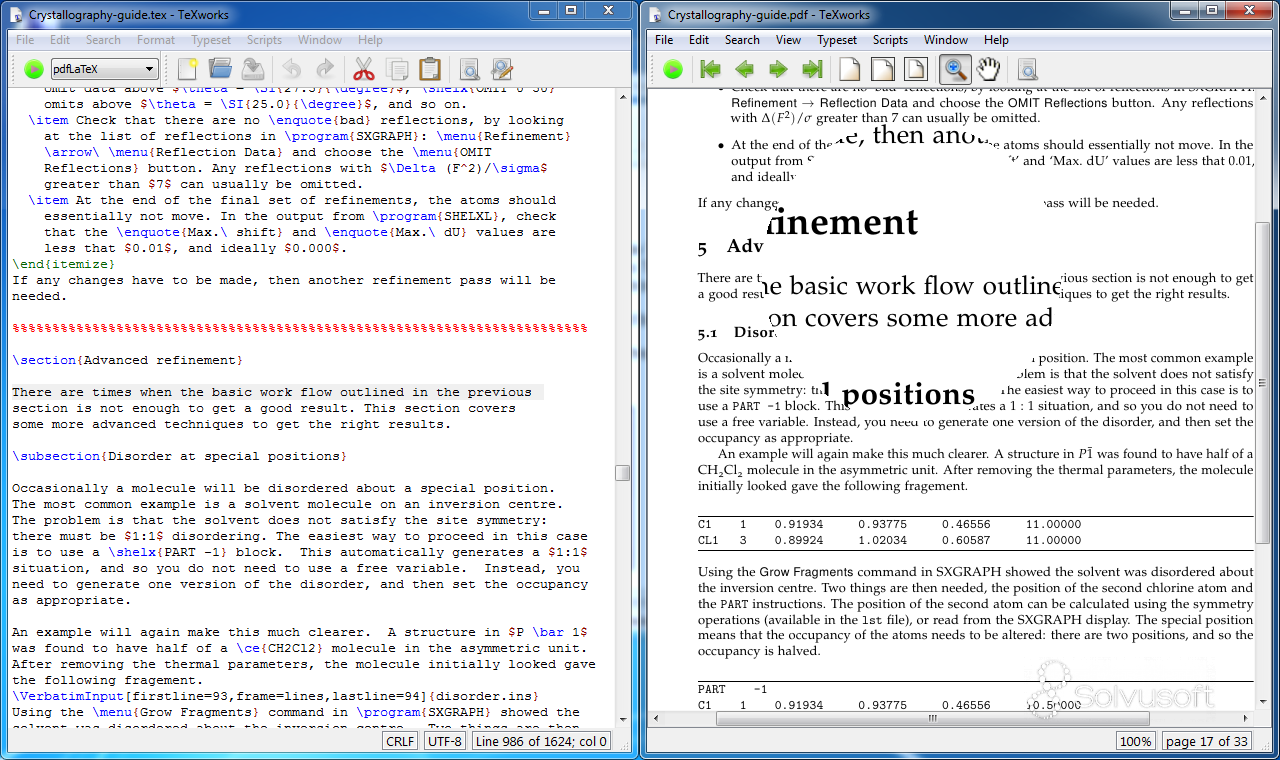
Task: Select the magnifying glass tool in the PDF viewer
Action: click(x=953, y=69)
